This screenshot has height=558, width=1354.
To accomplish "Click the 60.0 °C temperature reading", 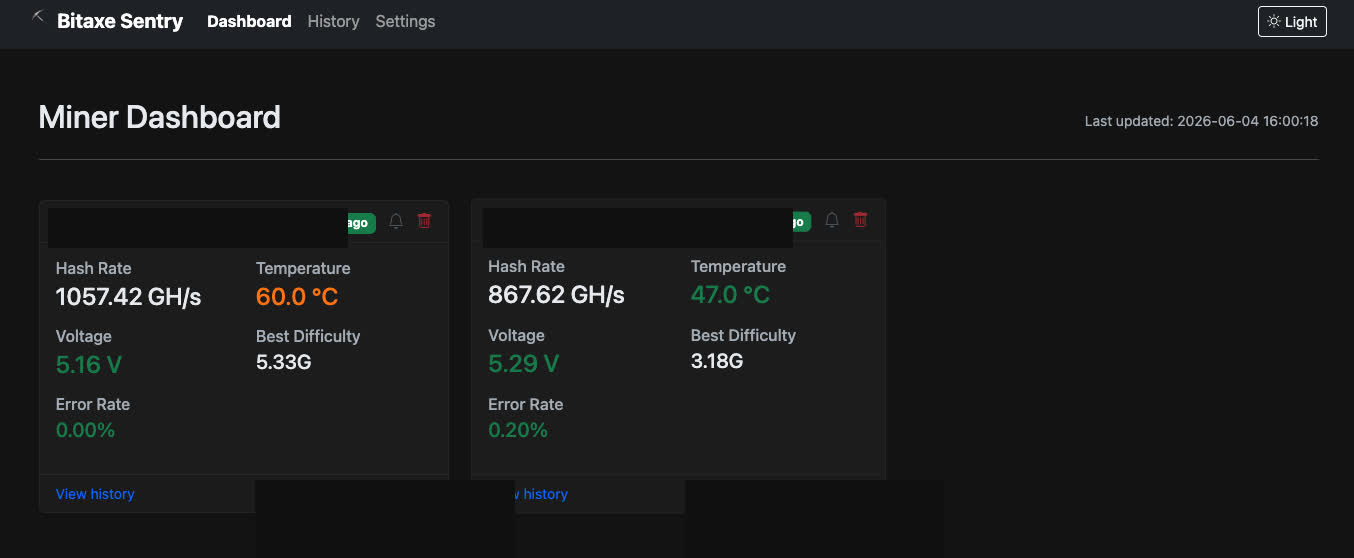I will (297, 297).
